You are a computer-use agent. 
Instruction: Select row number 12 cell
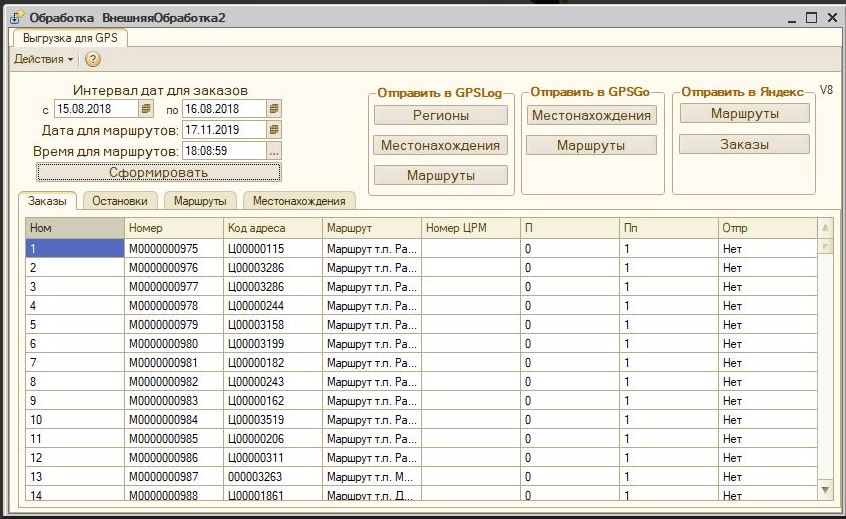(75, 458)
